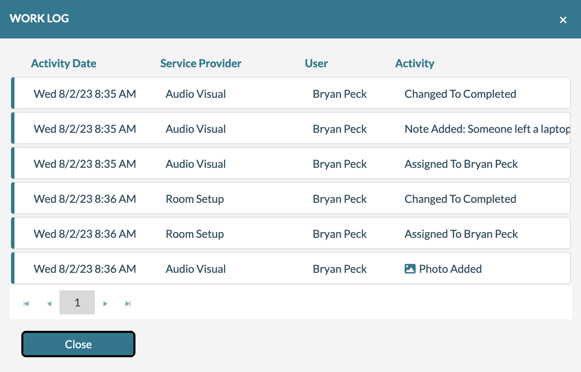The width and height of the screenshot is (581, 372).
Task: Select Audio Visual Assigned To Bryan Peck row
Action: [291, 163]
